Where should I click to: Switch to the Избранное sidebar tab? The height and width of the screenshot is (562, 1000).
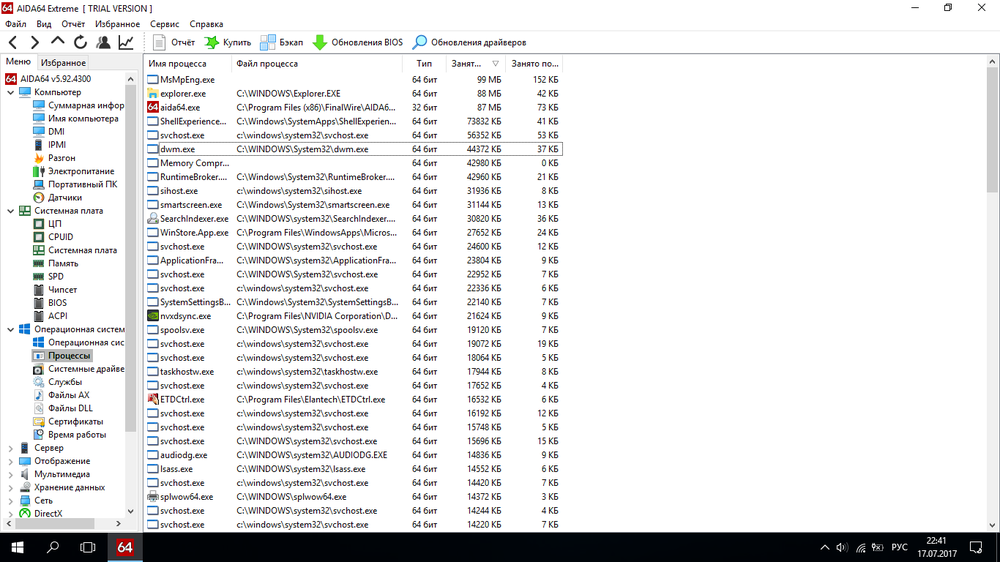click(x=63, y=62)
